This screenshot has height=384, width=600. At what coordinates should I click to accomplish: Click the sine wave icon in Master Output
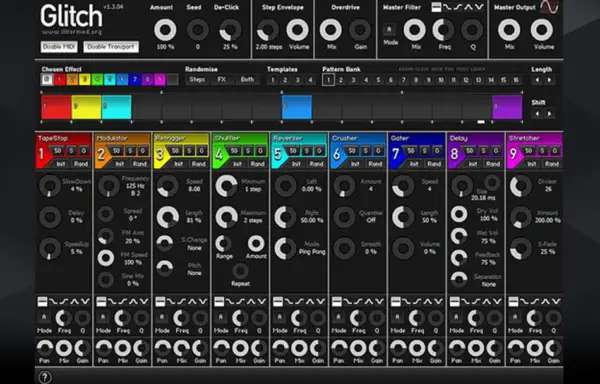(549, 7)
